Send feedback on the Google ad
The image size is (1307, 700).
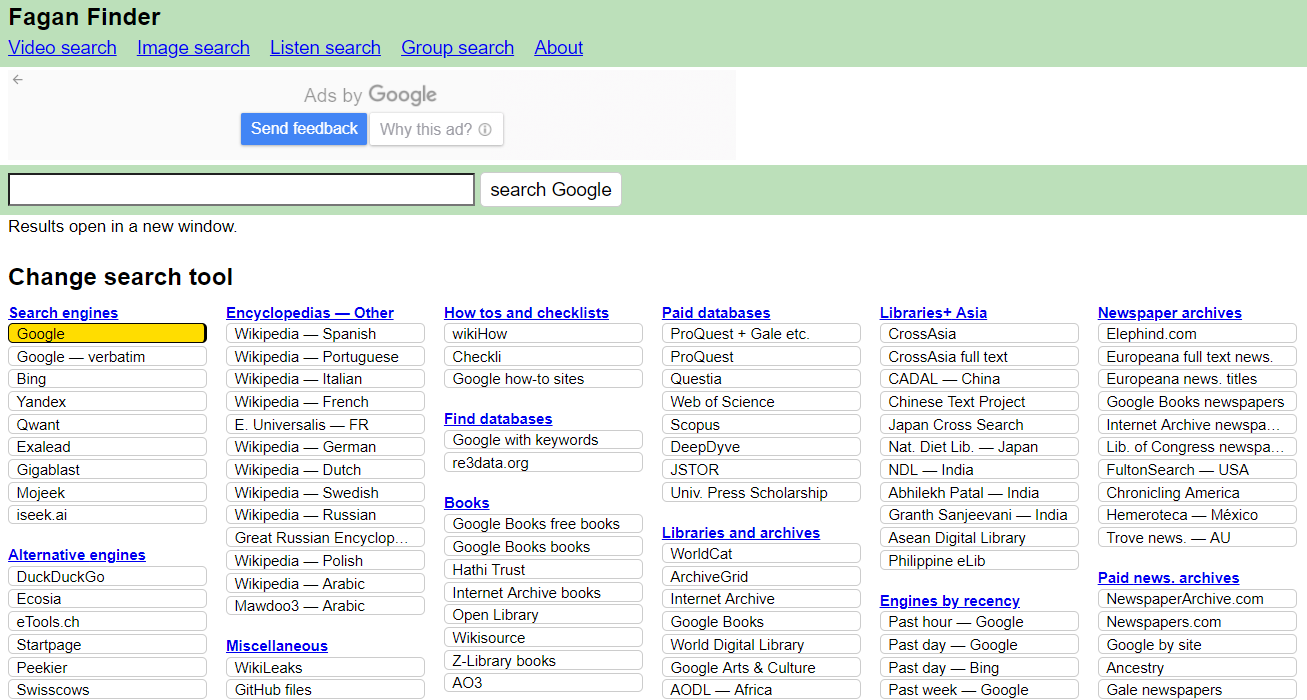[x=304, y=129]
